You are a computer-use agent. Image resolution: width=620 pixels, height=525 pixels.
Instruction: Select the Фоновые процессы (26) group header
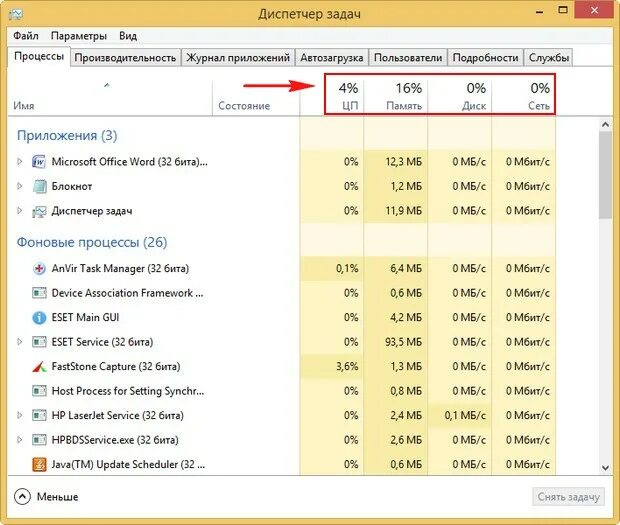92,242
